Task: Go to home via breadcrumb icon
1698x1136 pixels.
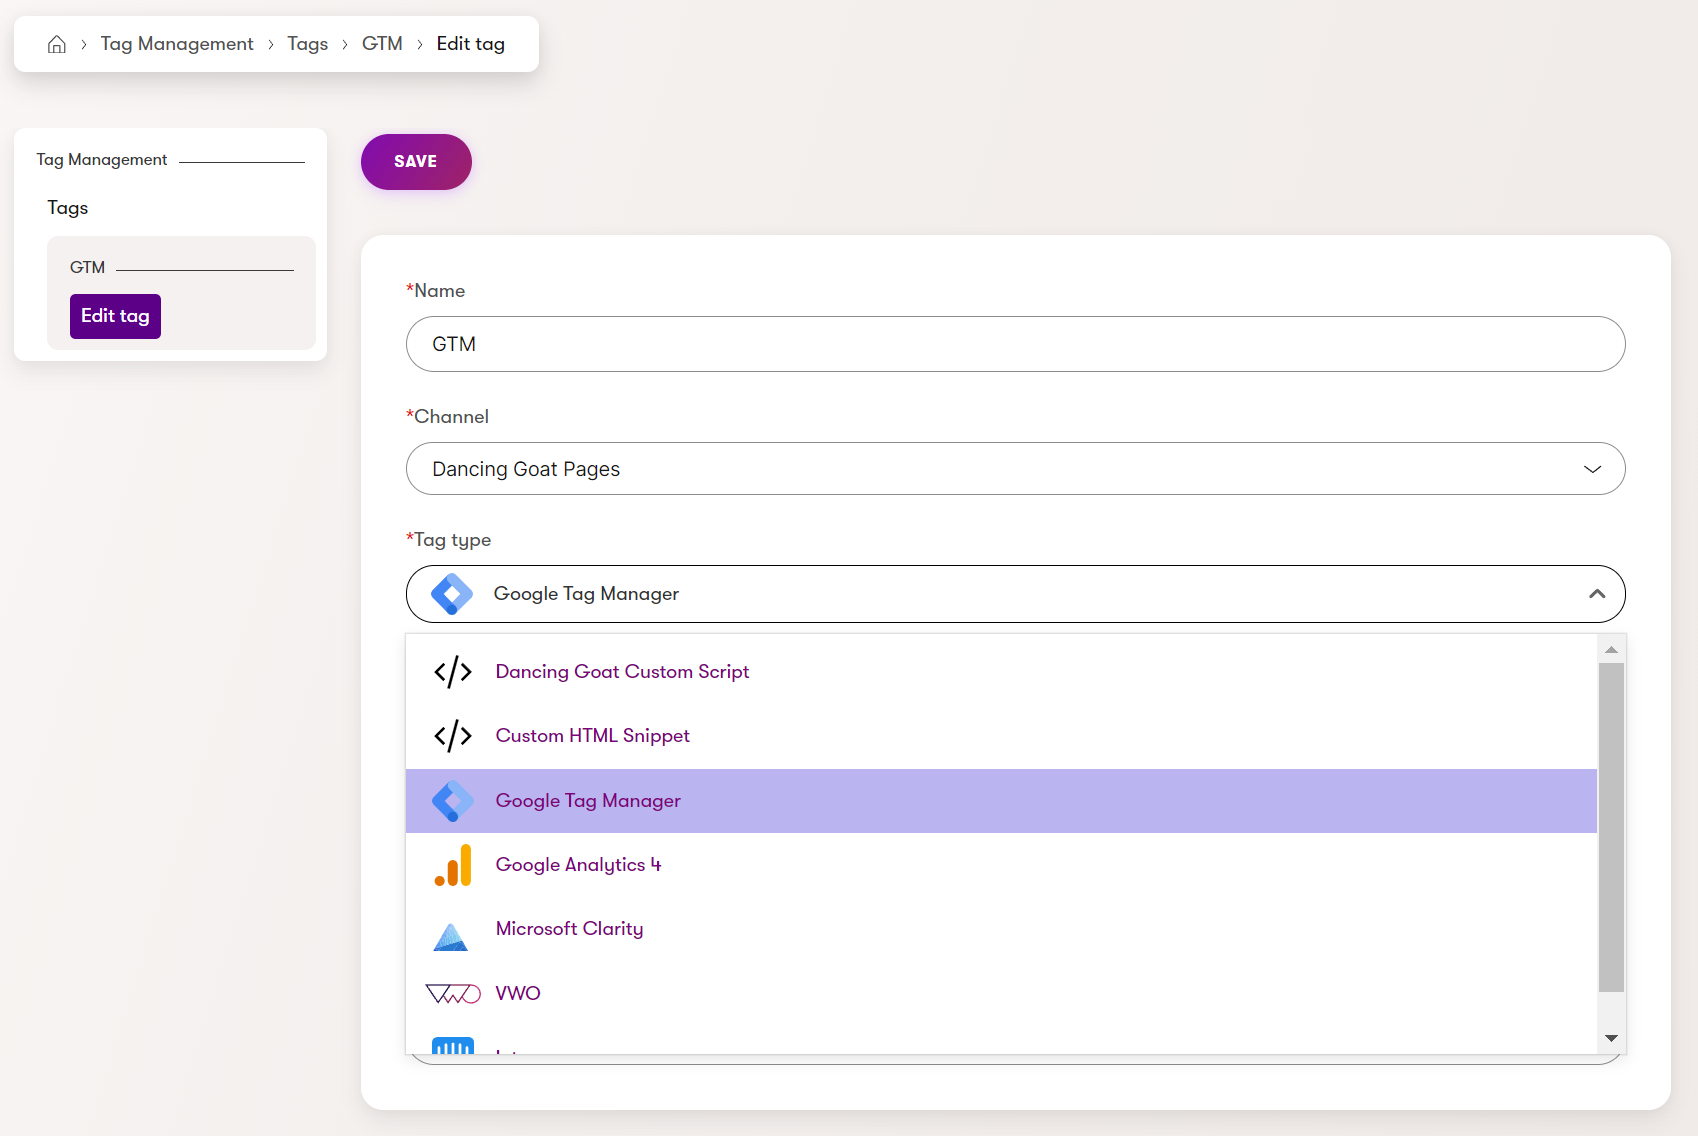Action: [x=57, y=44]
